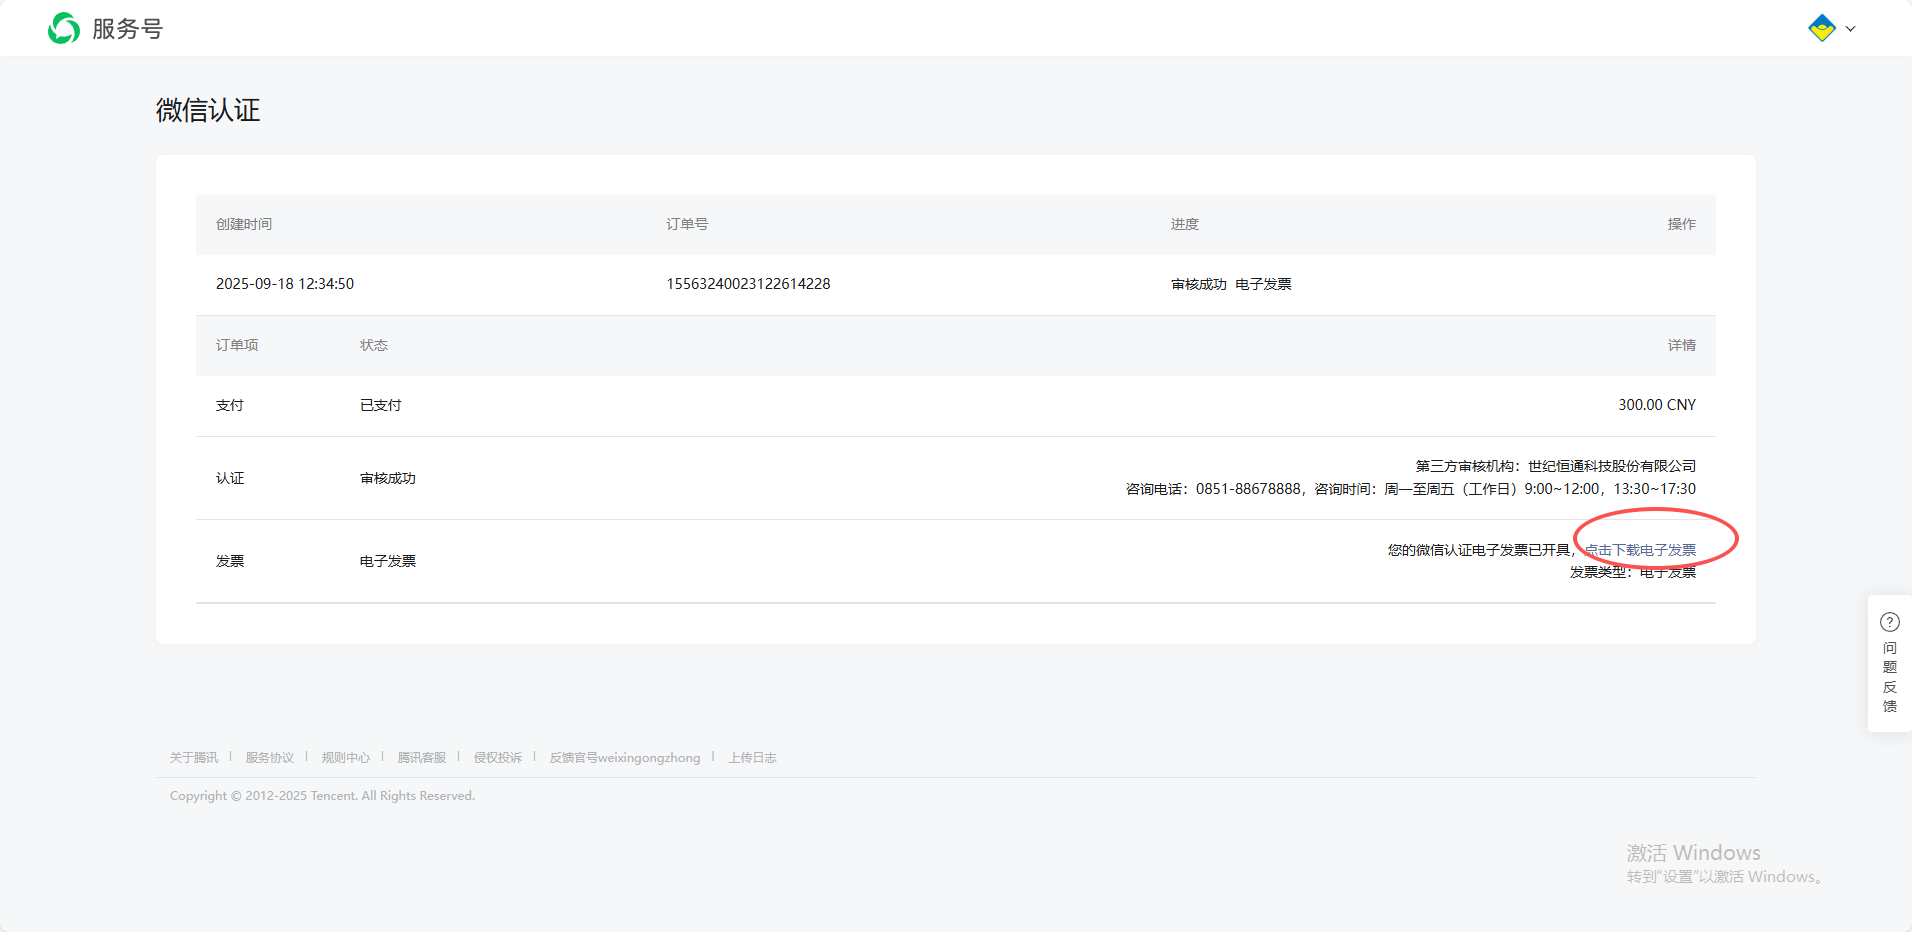Click the 已支付 payment status

pyautogui.click(x=381, y=405)
